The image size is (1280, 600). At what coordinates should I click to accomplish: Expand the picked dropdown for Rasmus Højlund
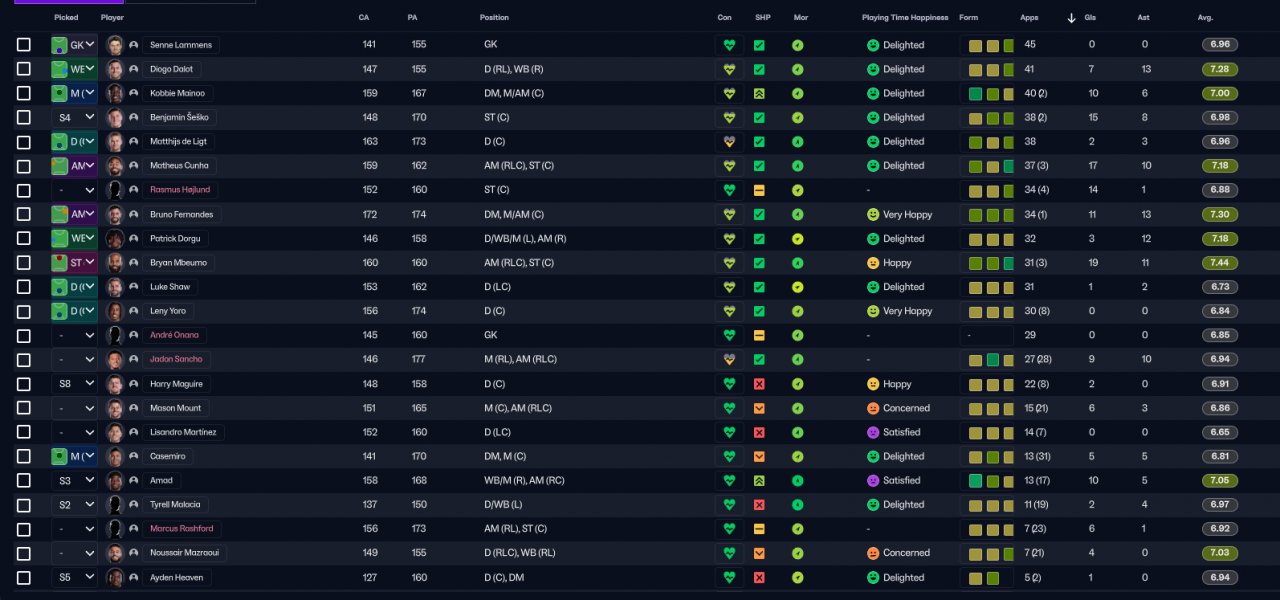(75, 190)
